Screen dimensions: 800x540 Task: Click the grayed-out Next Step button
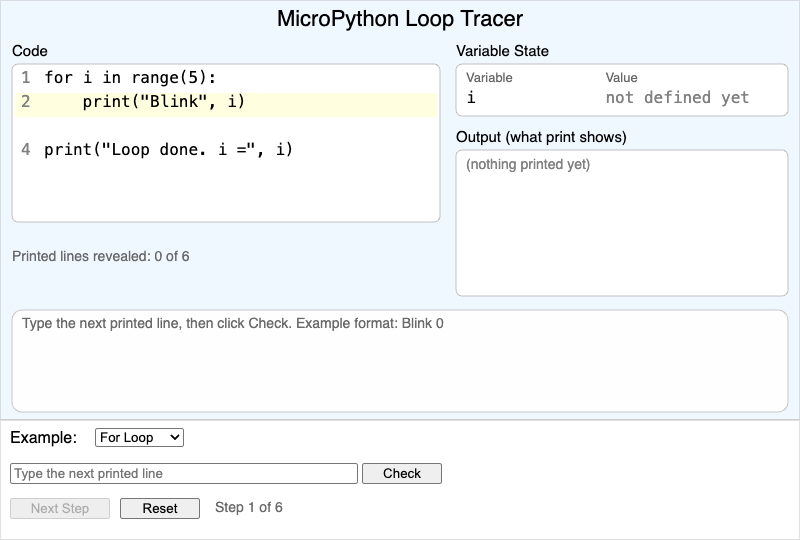click(60, 508)
